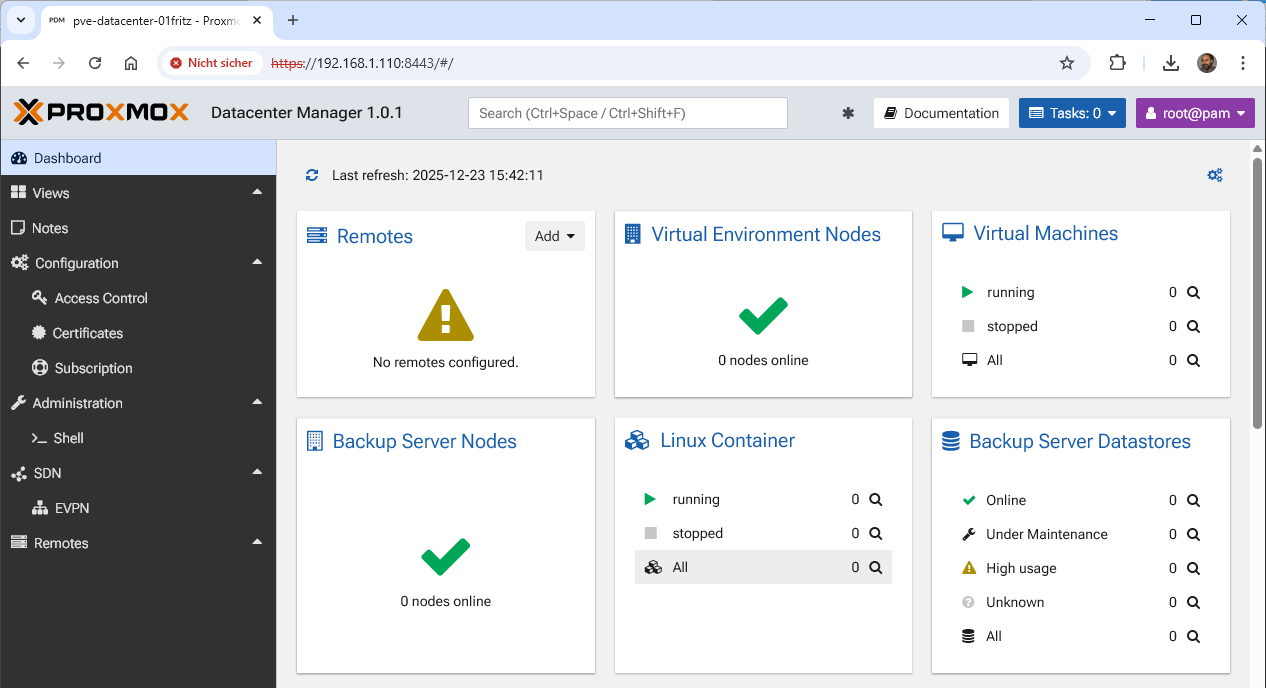The image size is (1266, 688).
Task: Collapse the Configuration tree section
Action: coord(257,262)
